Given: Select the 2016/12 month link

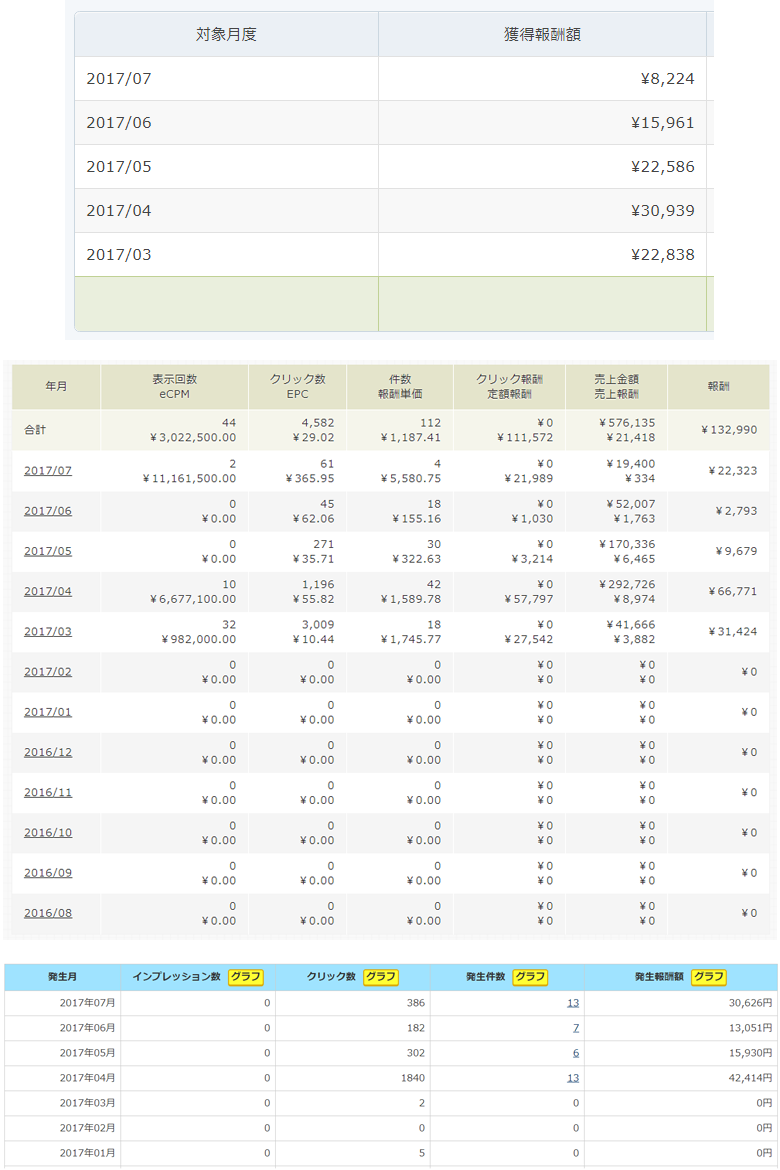Looking at the screenshot, I should (x=48, y=752).
